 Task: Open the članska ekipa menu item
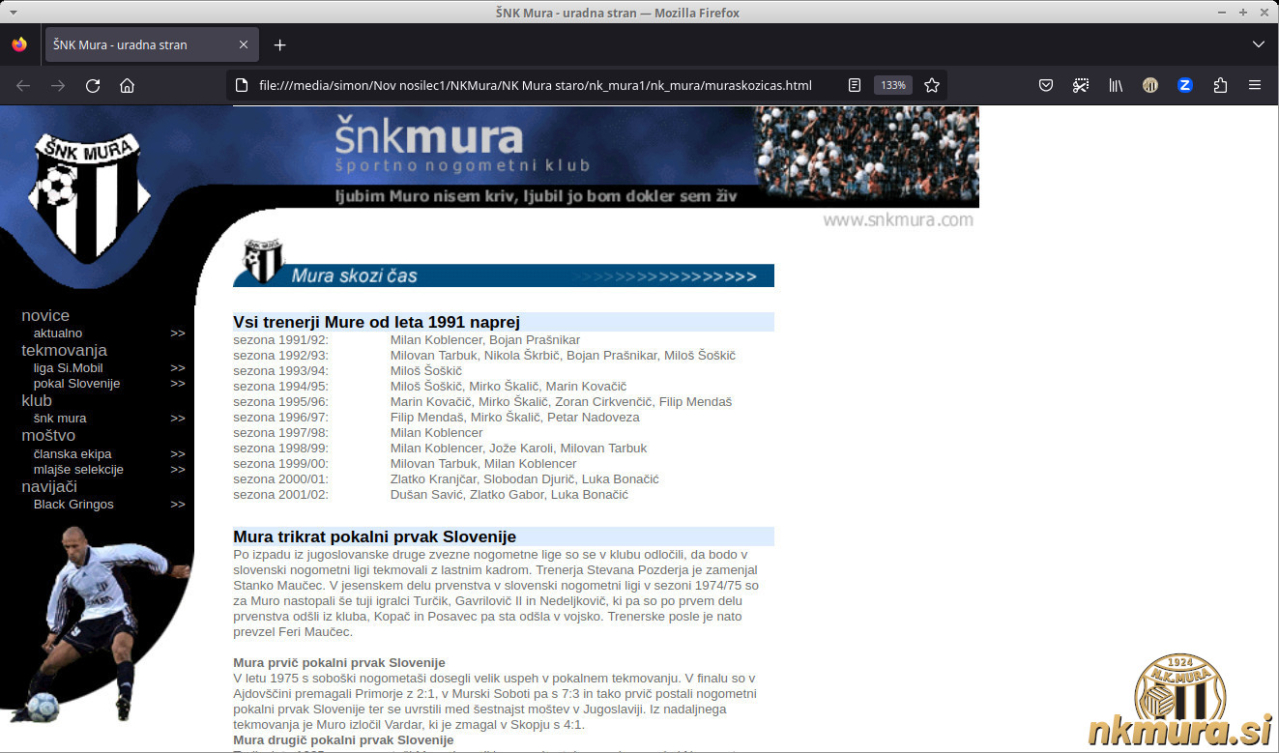click(x=72, y=454)
